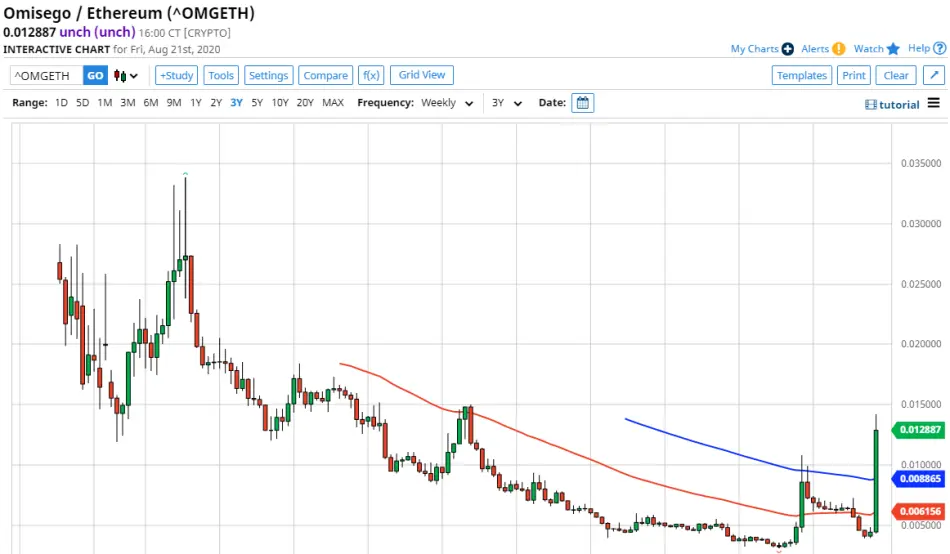Open the candlestick chart type selector icon
The width and height of the screenshot is (950, 554).
pos(125,76)
